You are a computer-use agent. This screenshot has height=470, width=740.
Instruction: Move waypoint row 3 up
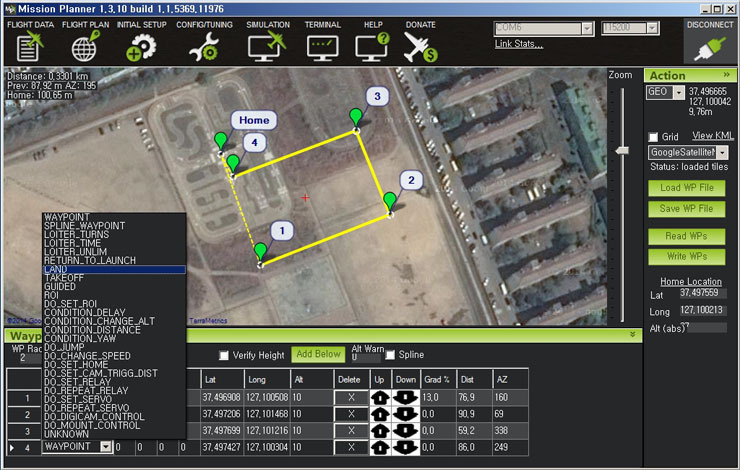380,430
